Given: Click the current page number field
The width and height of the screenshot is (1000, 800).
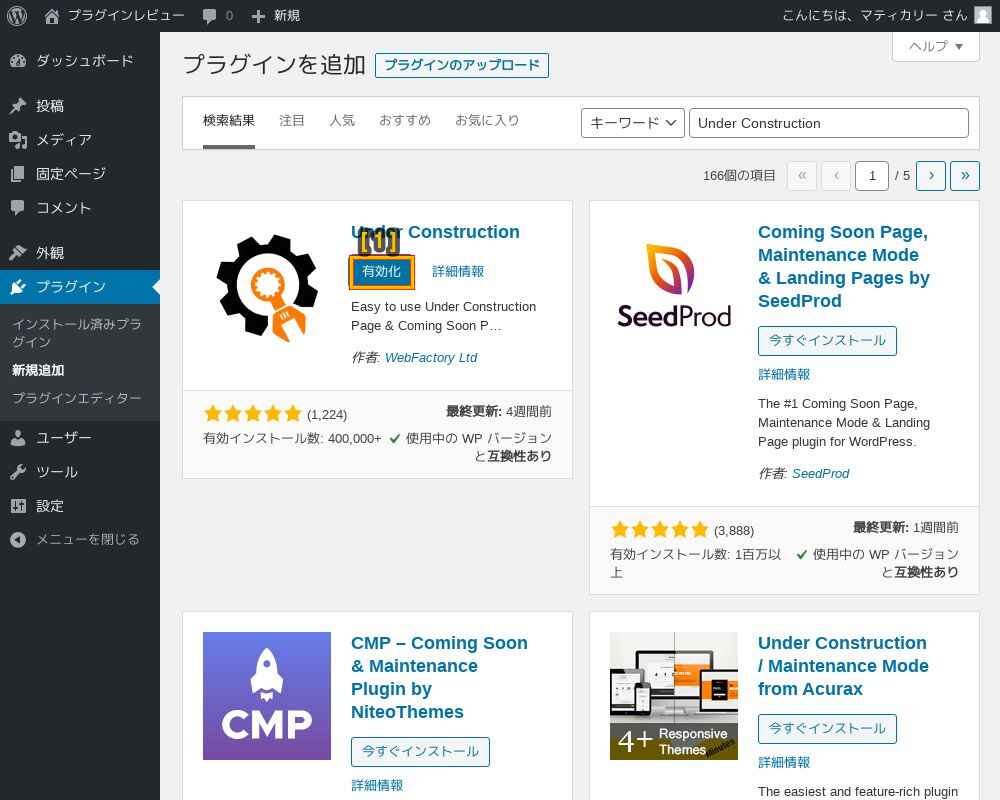Looking at the screenshot, I should click(x=871, y=175).
